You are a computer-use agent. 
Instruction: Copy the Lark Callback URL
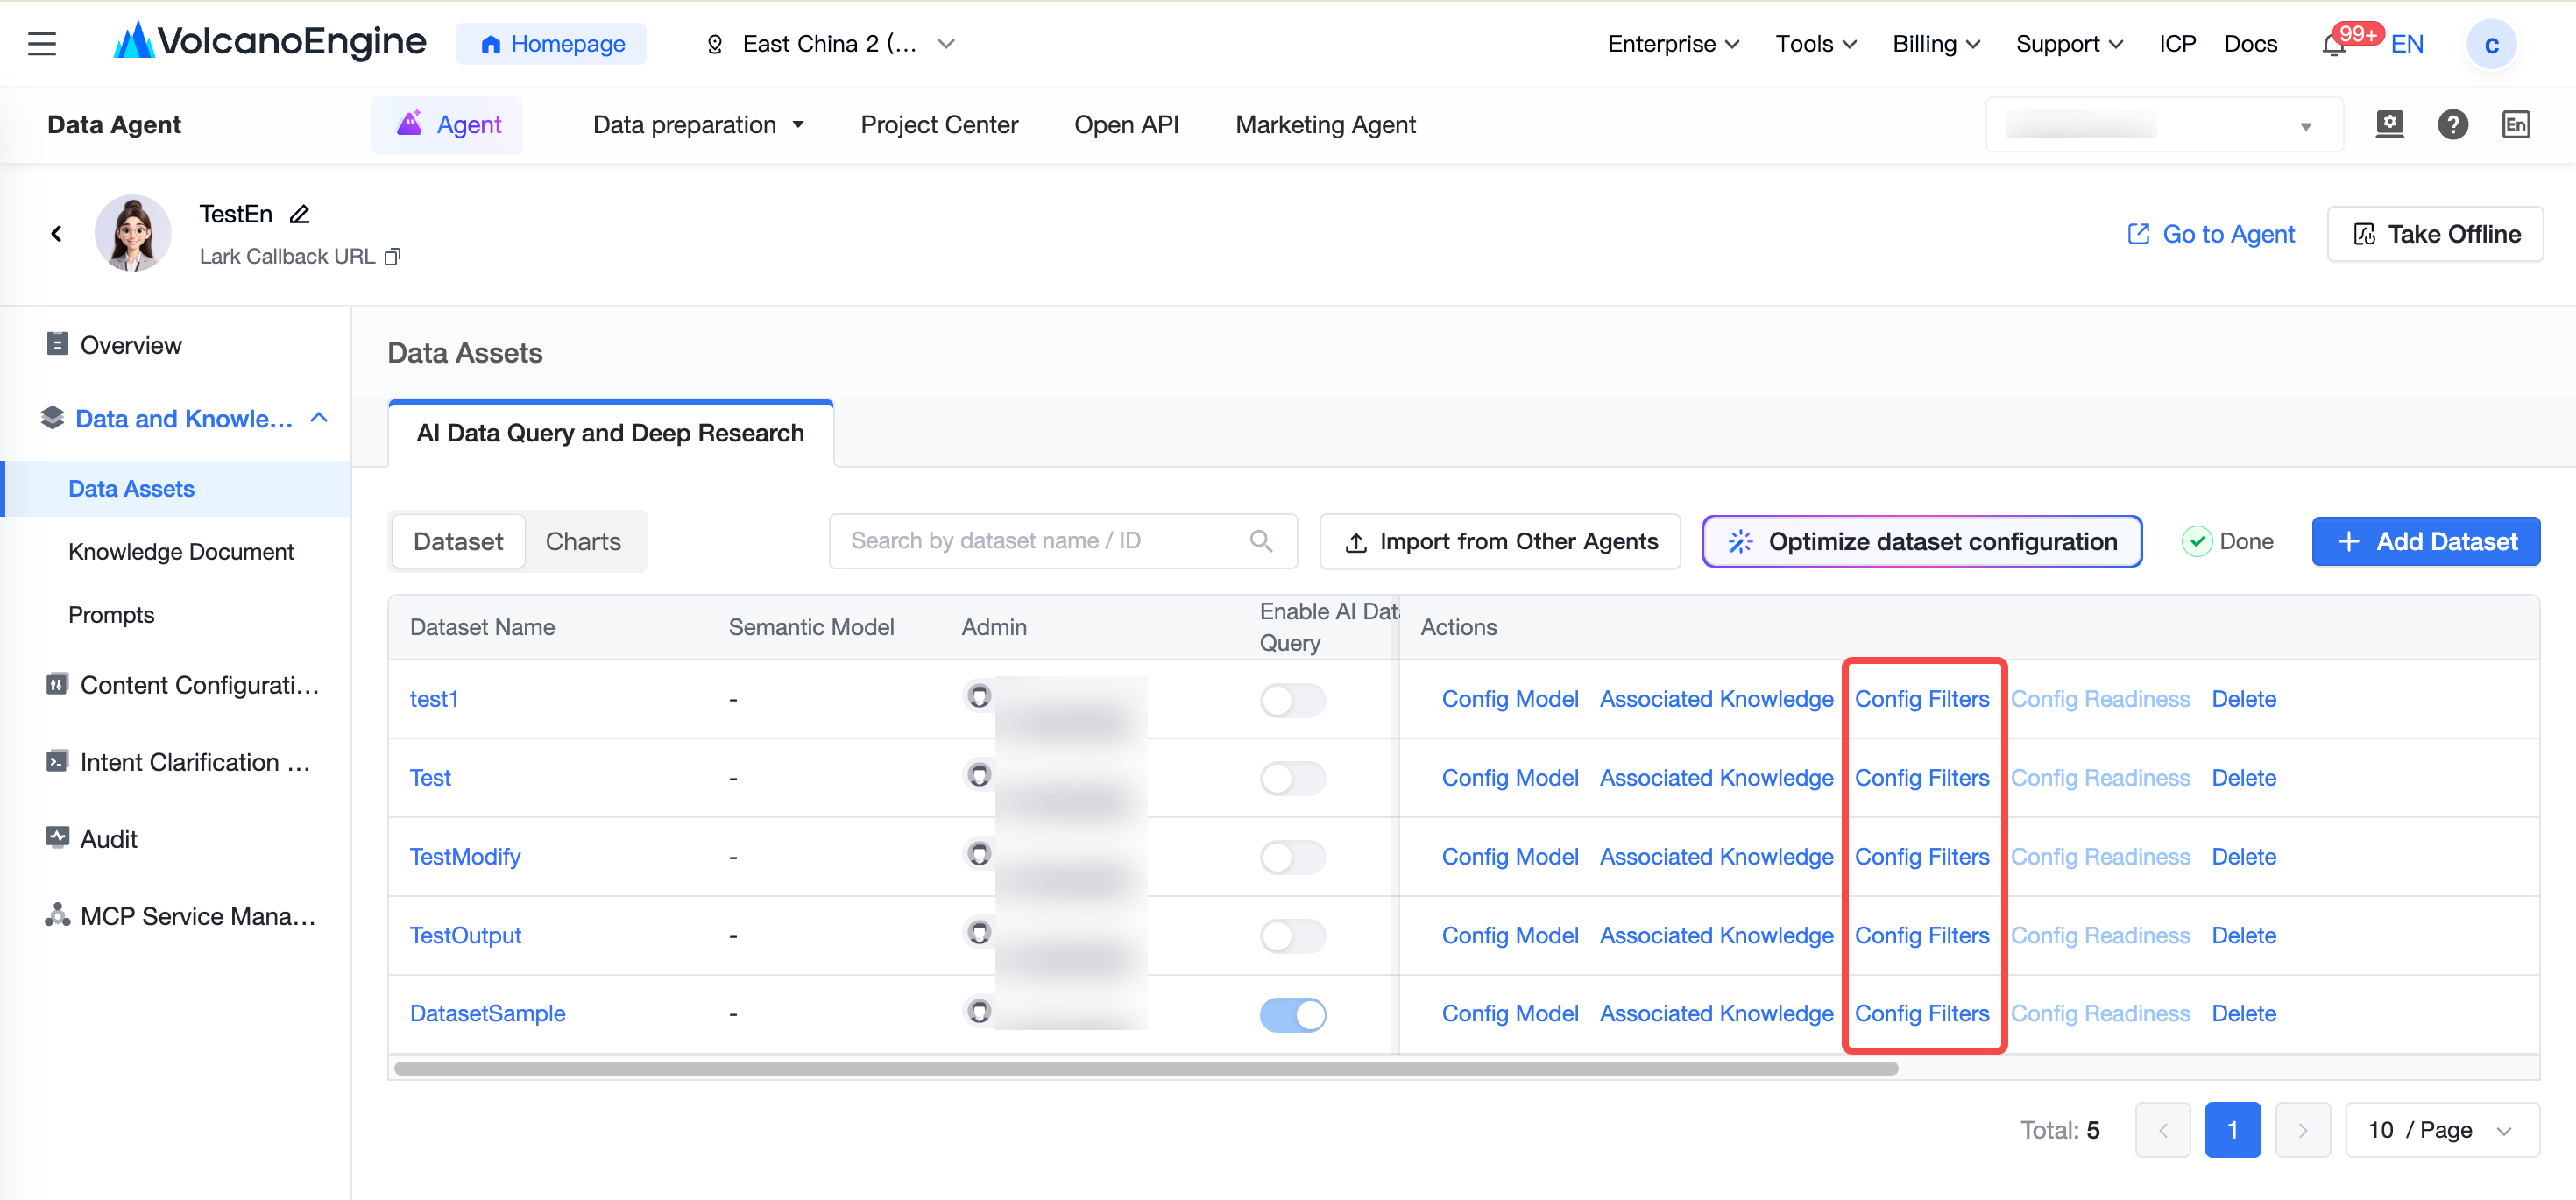pyautogui.click(x=393, y=257)
